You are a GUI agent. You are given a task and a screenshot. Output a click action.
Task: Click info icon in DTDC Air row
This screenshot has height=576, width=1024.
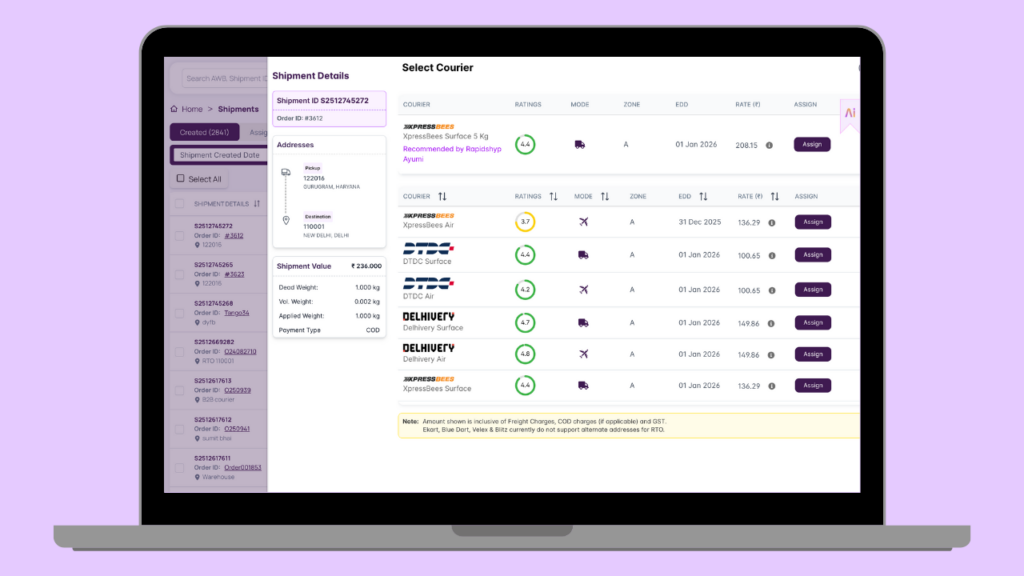point(772,290)
